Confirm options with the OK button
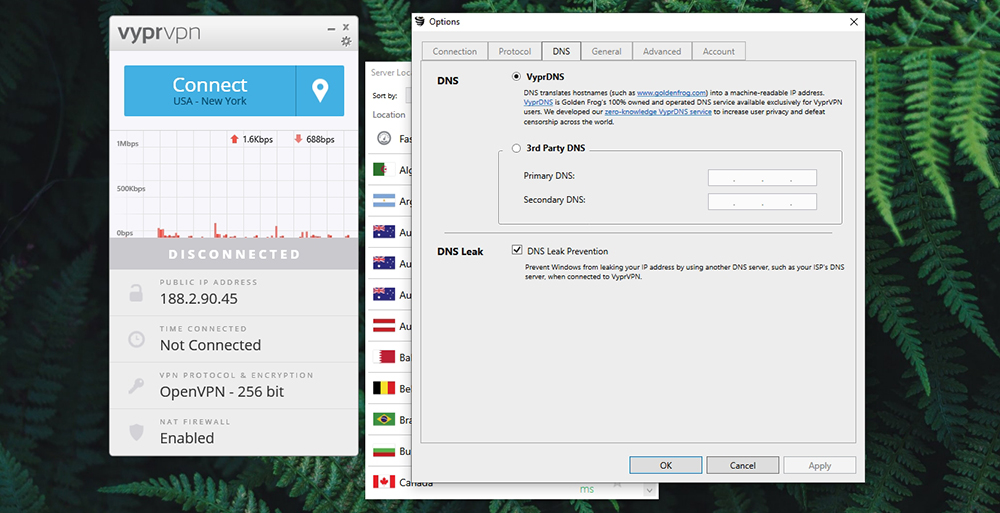Image resolution: width=1000 pixels, height=513 pixels. pyautogui.click(x=666, y=465)
